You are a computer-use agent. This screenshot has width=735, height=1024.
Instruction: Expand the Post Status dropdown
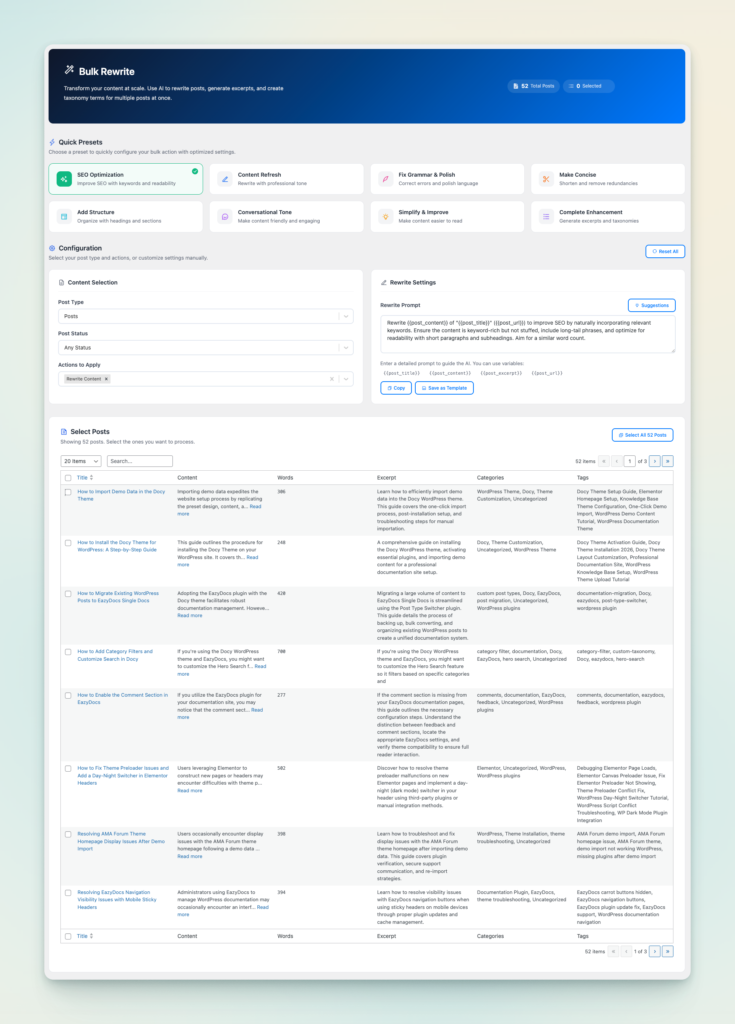click(x=205, y=348)
